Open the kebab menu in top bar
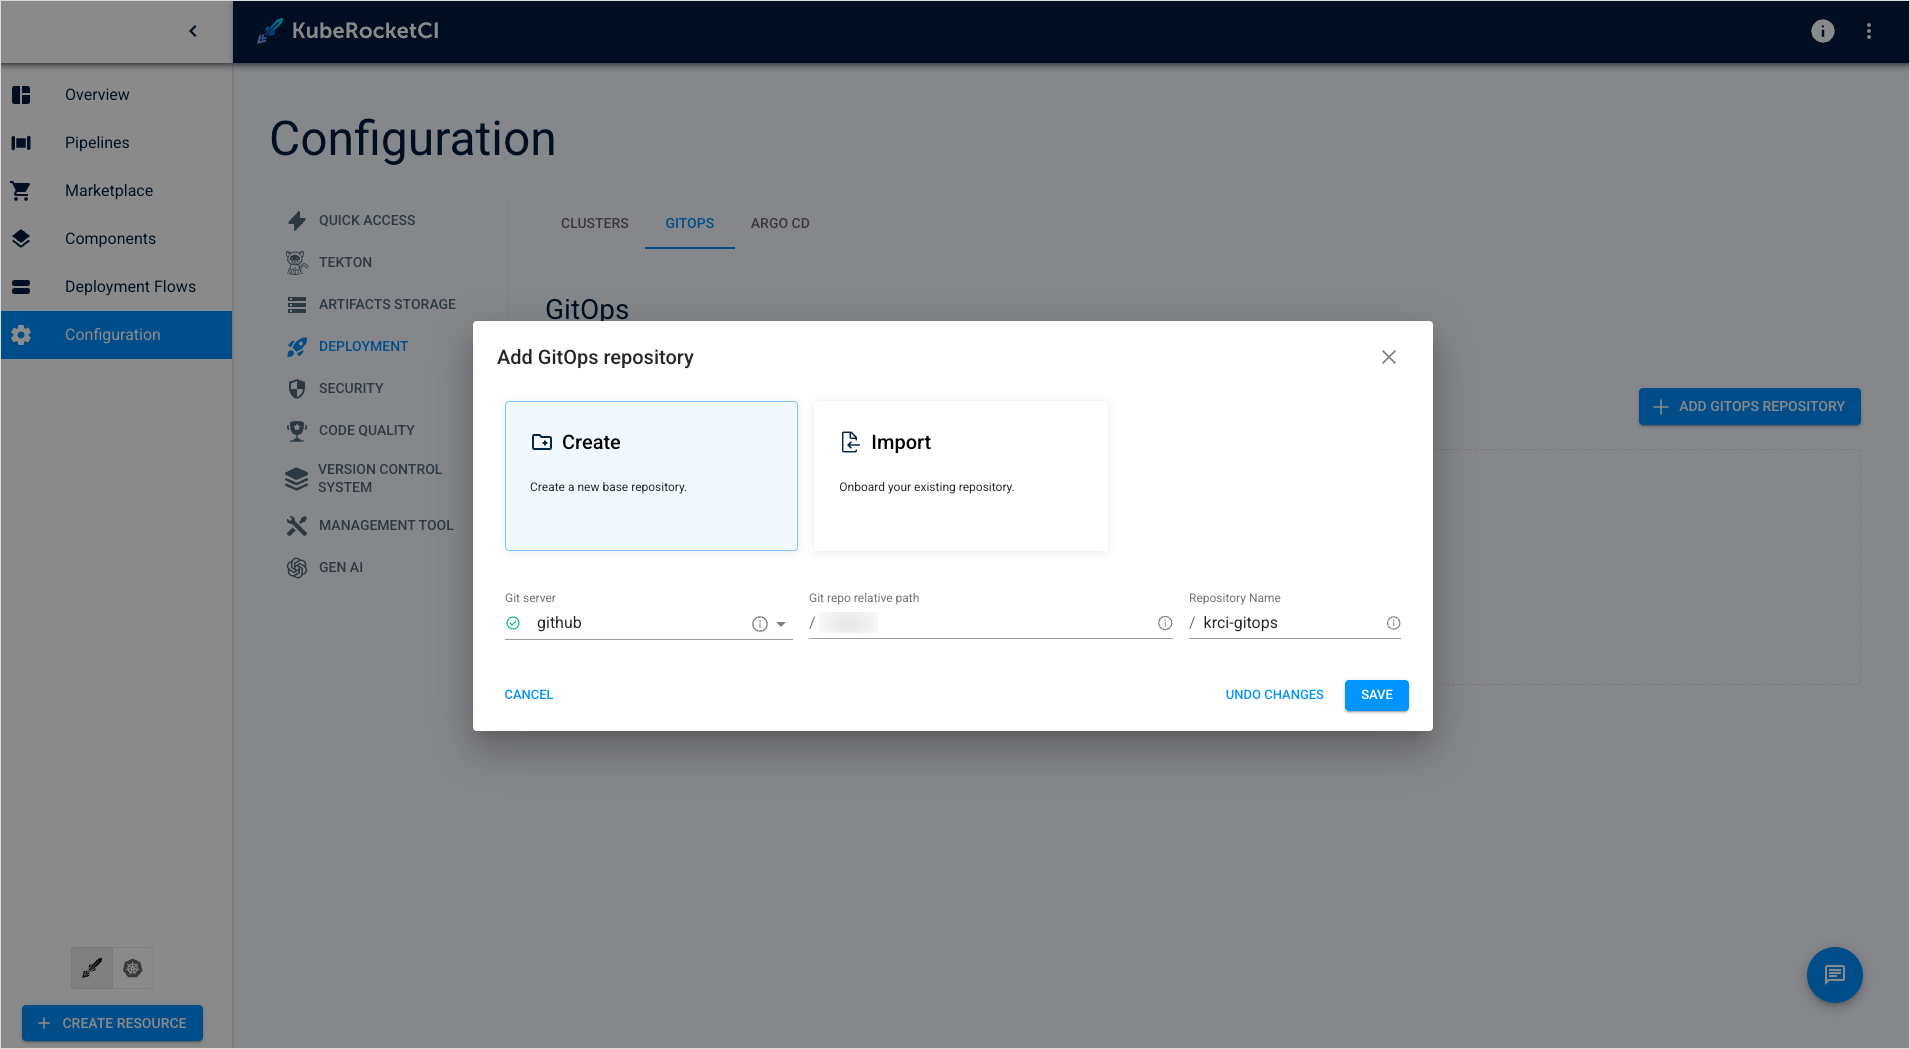The image size is (1910, 1049). tap(1868, 31)
